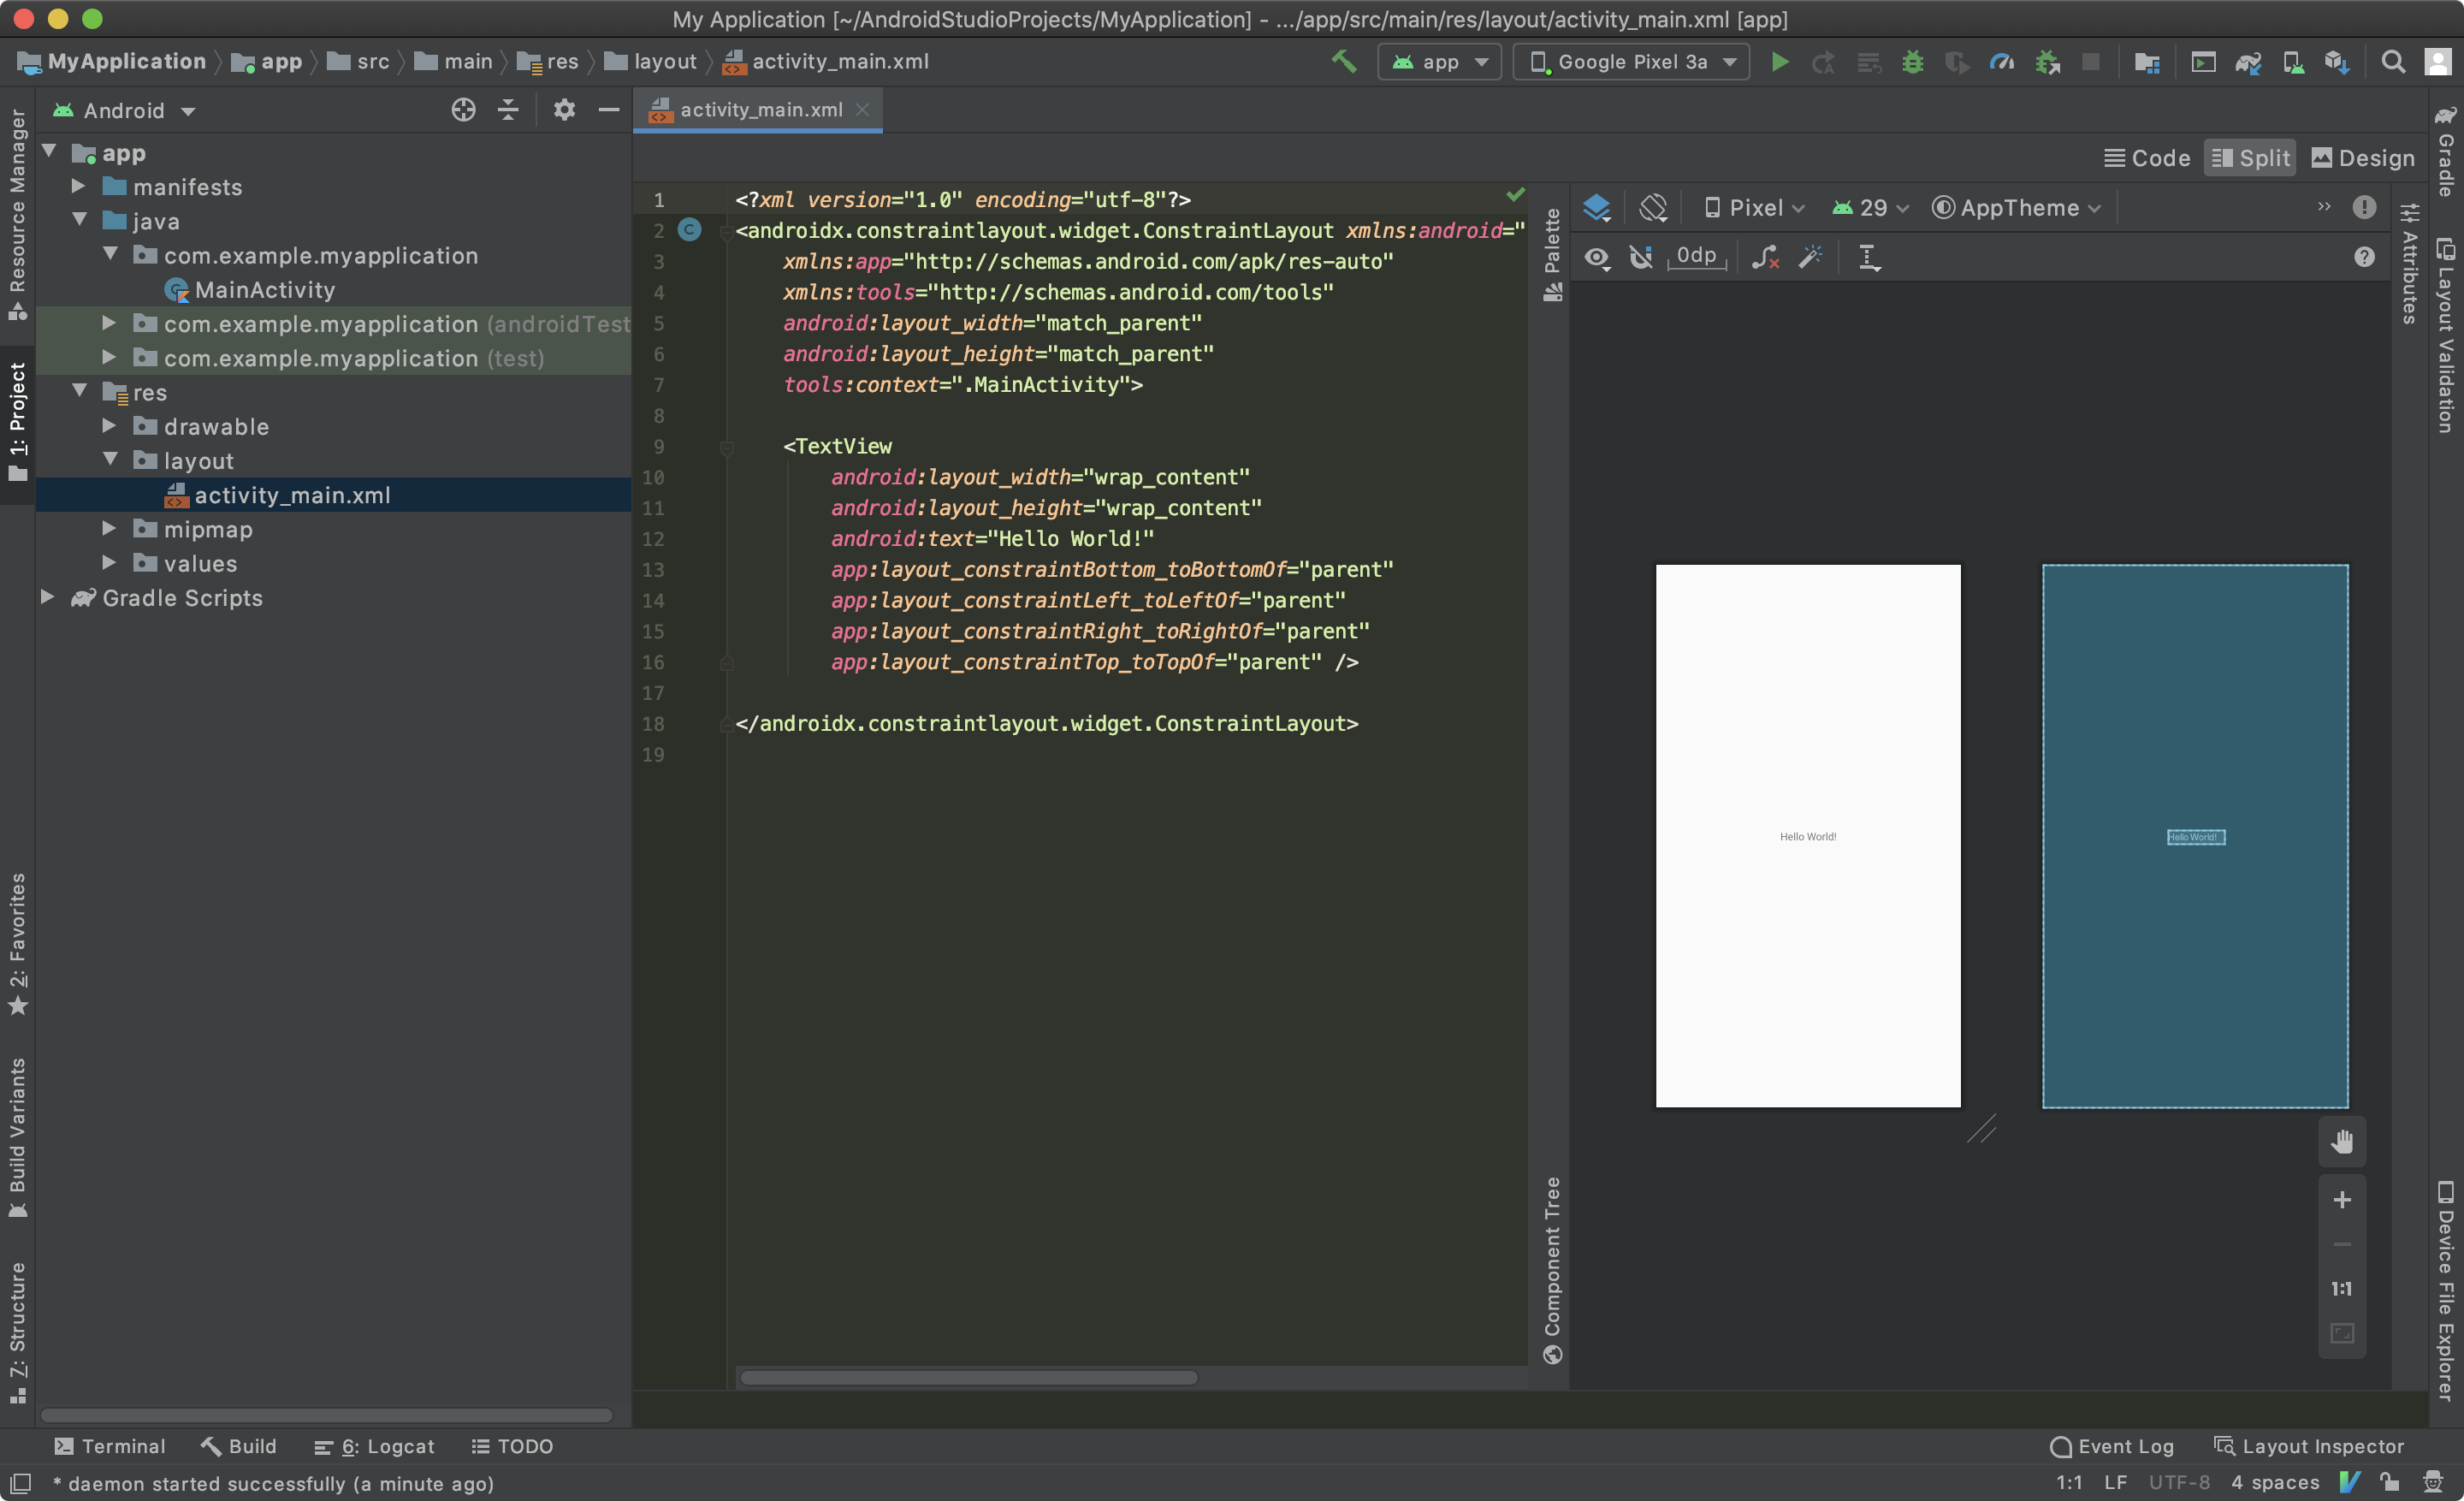Toggle the design surface orientation icon
The image size is (2464, 1501).
(1654, 207)
